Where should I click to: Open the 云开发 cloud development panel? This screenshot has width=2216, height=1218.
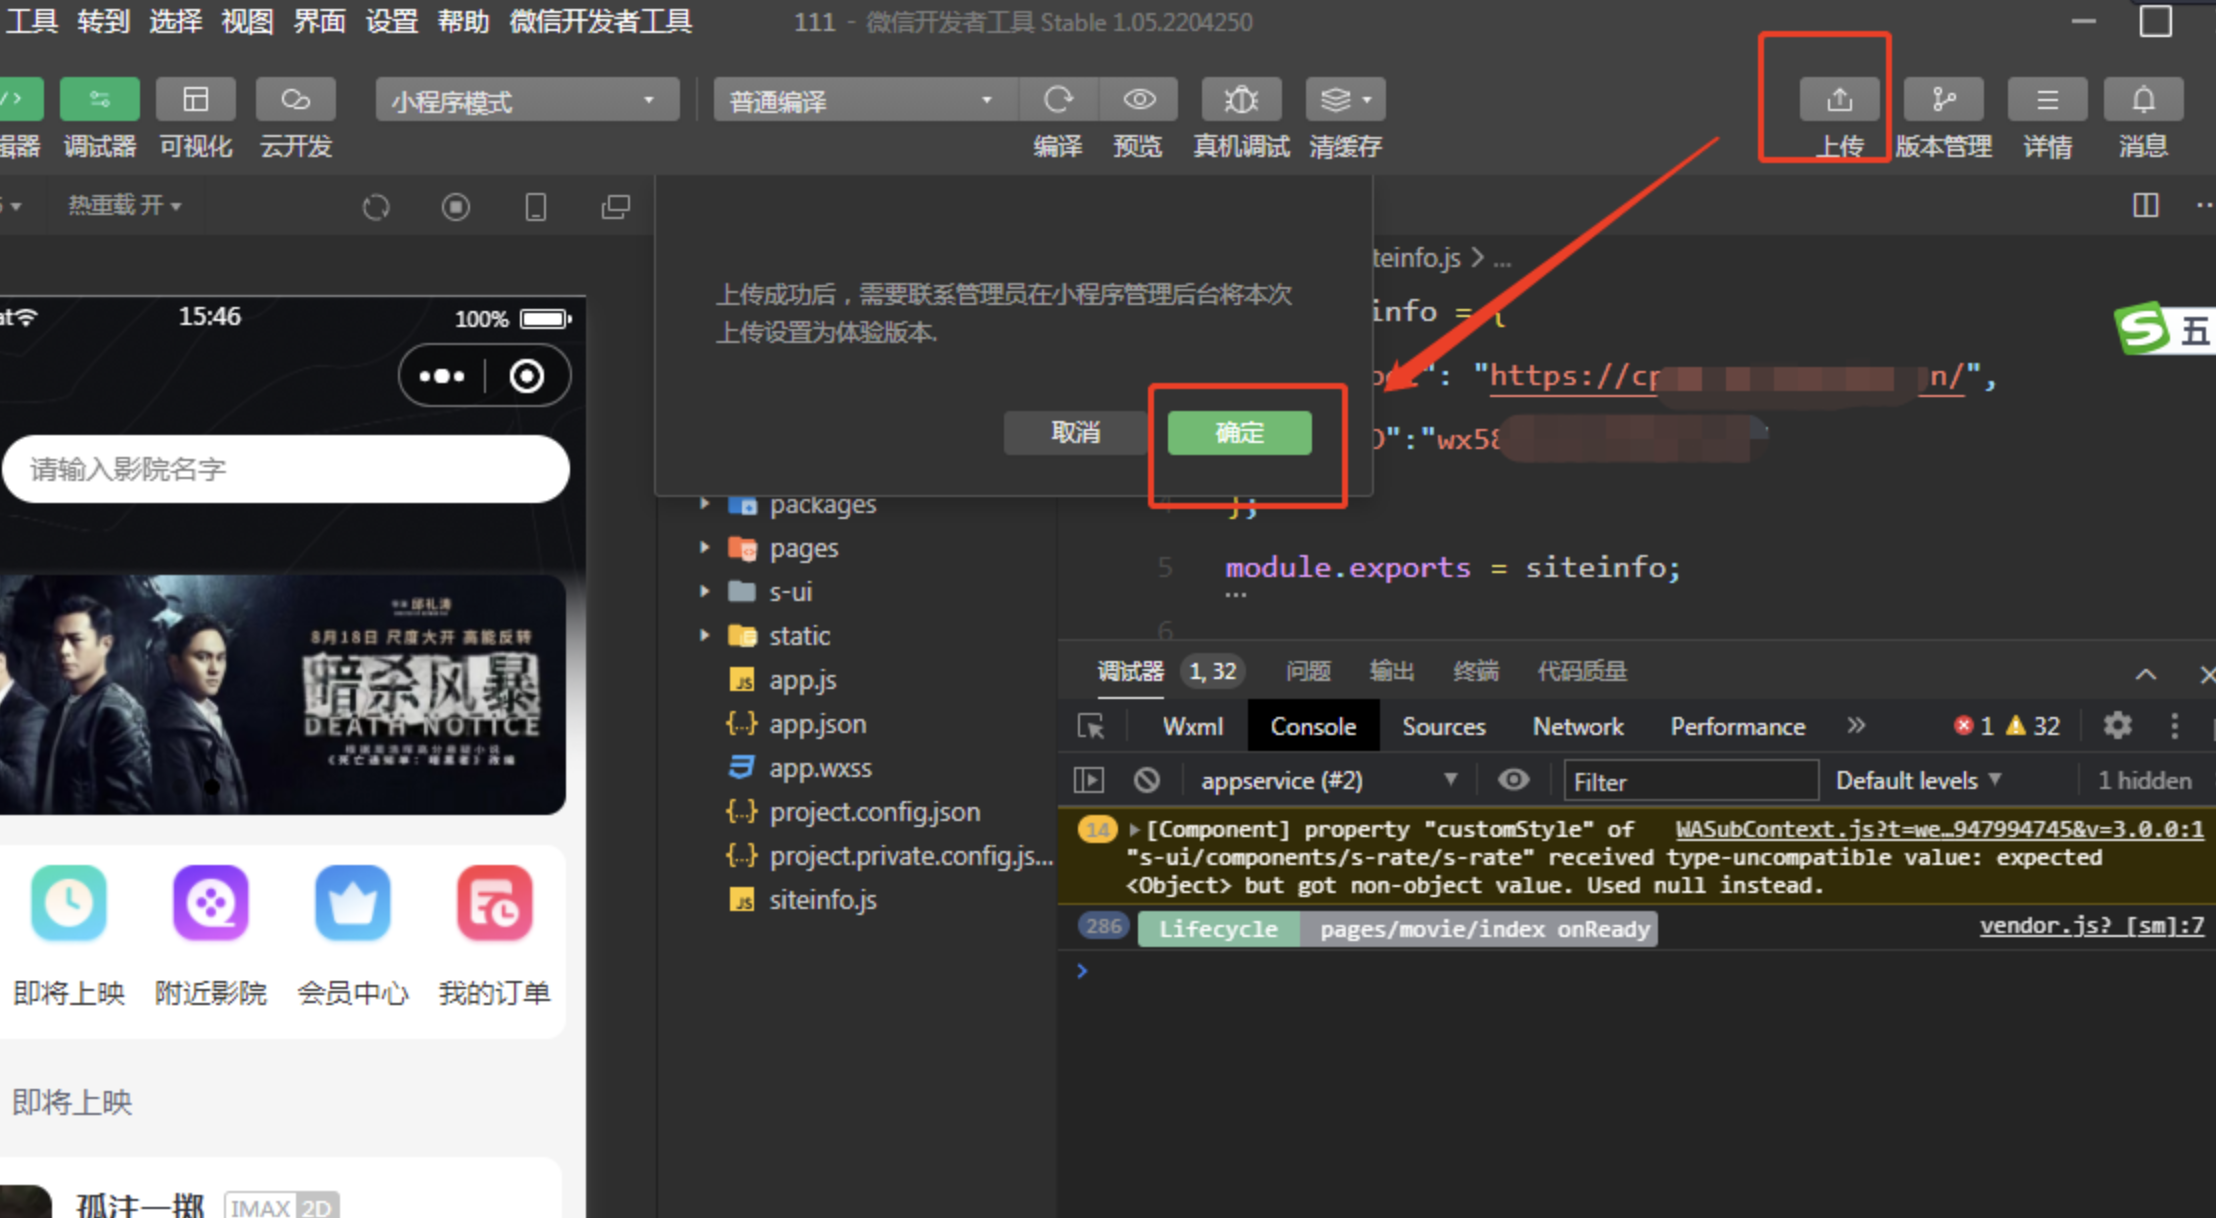click(x=295, y=99)
